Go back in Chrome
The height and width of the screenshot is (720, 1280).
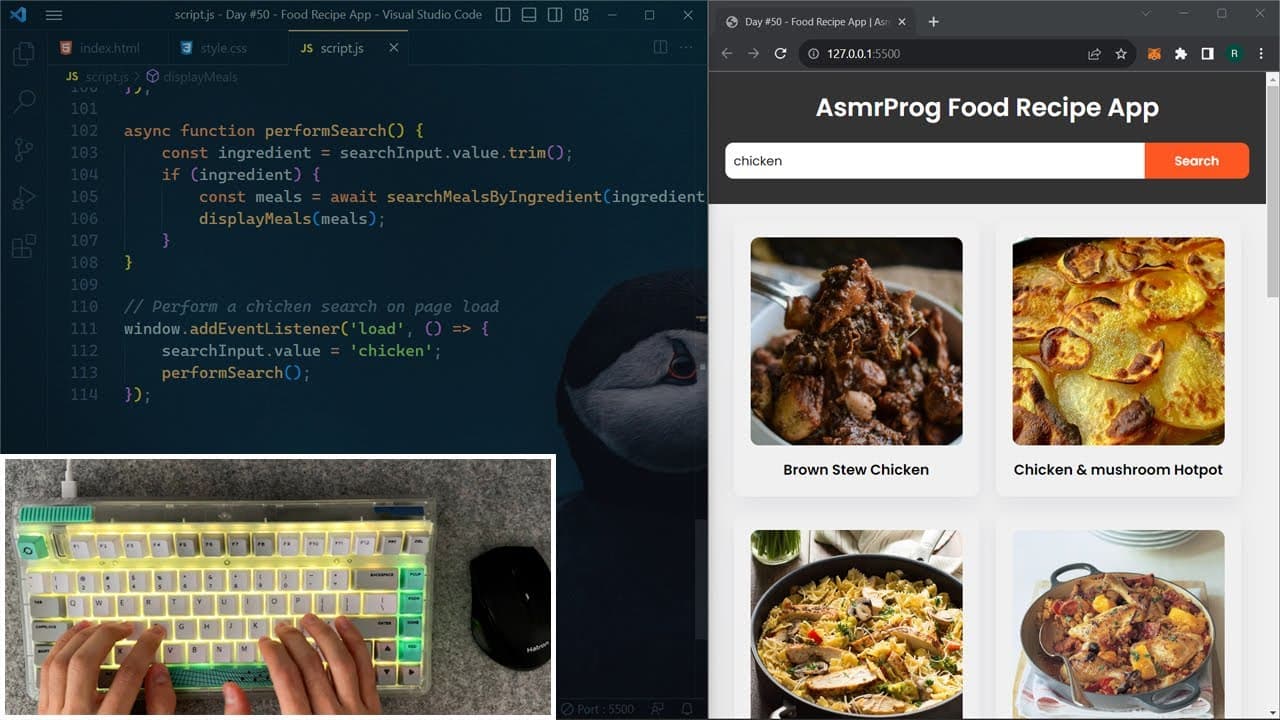pyautogui.click(x=727, y=54)
